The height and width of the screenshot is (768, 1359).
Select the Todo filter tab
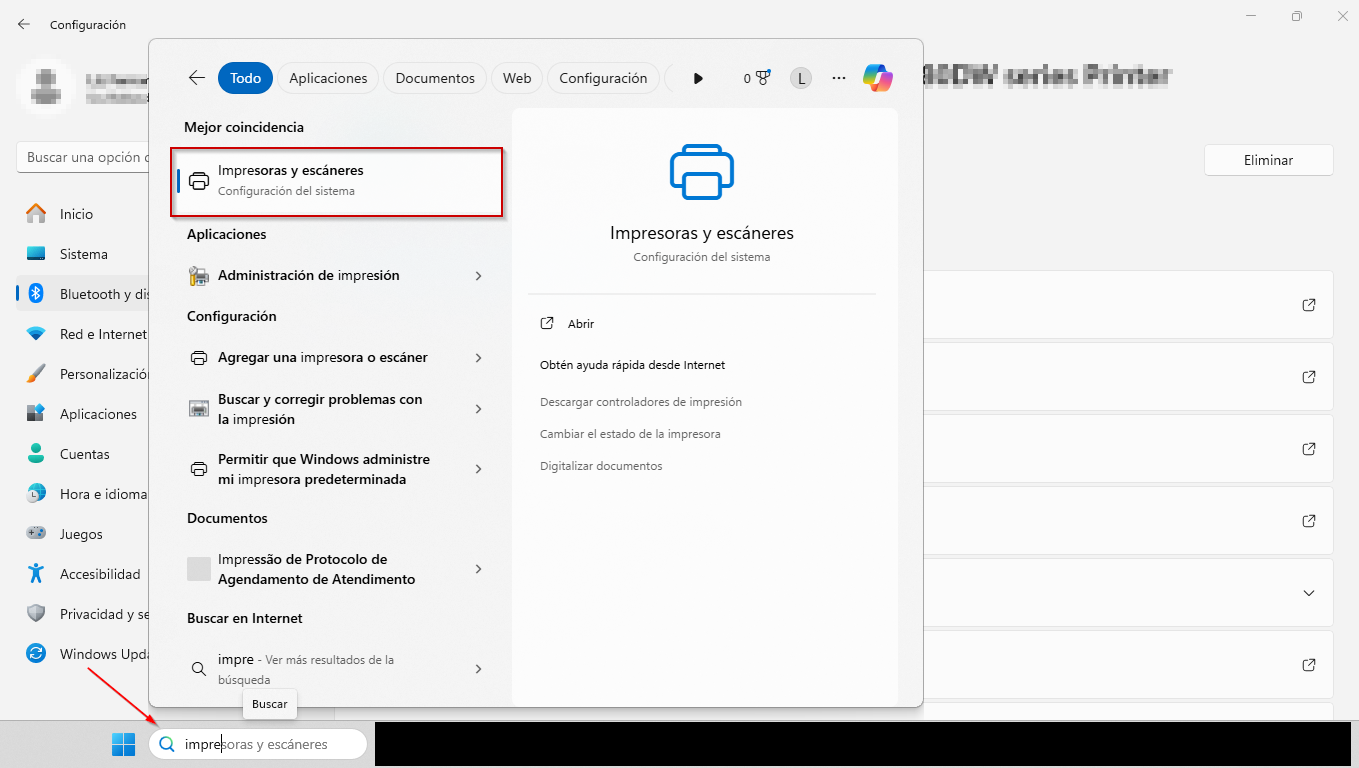245,78
